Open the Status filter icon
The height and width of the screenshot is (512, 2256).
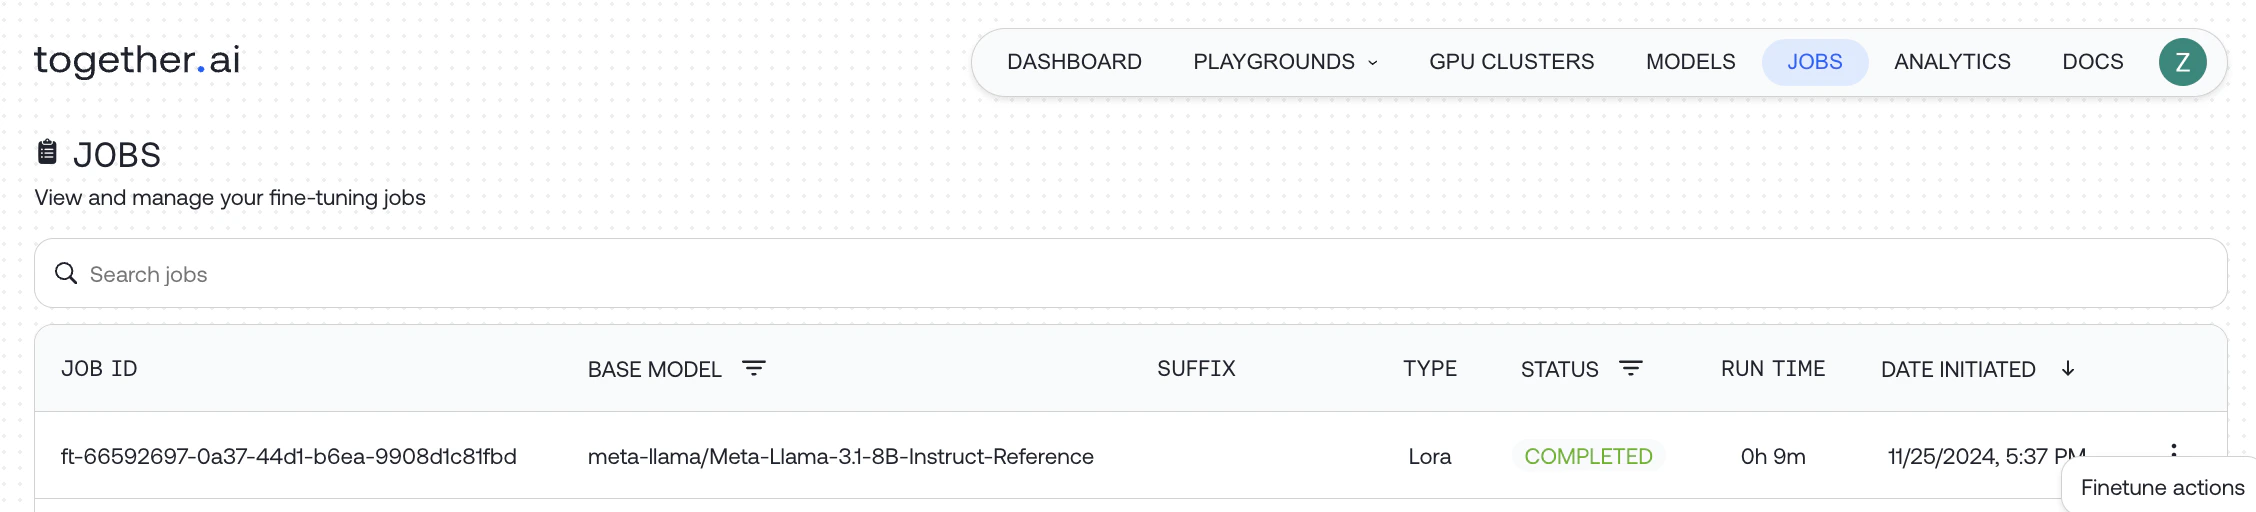1631,368
